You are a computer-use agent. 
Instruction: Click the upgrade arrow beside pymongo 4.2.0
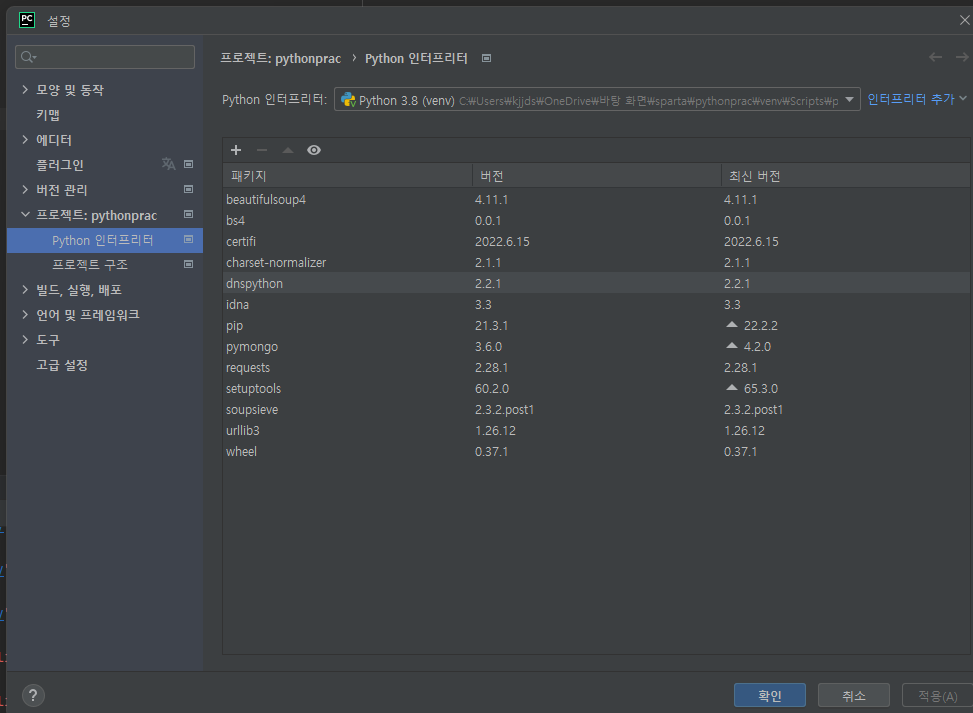[732, 346]
